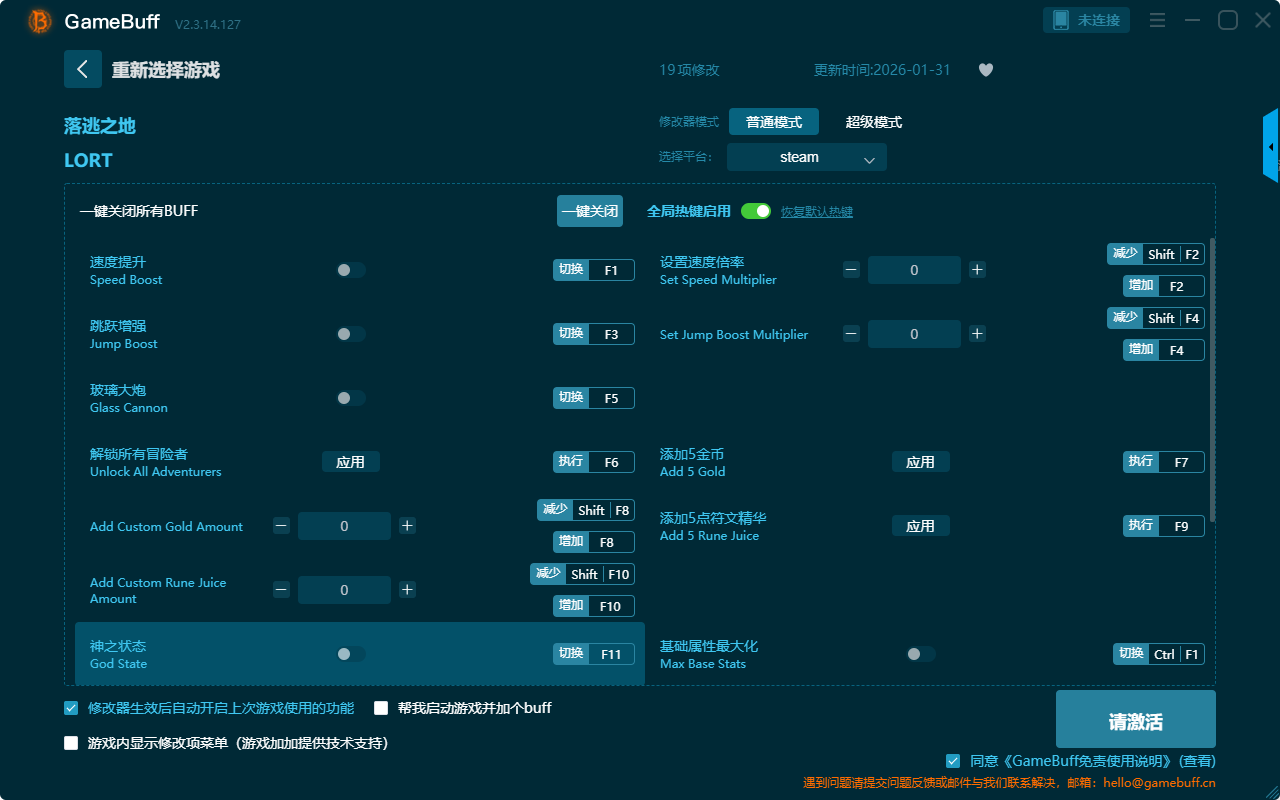
Task: Click minus icon for Add Custom Gold Amount
Action: point(281,526)
